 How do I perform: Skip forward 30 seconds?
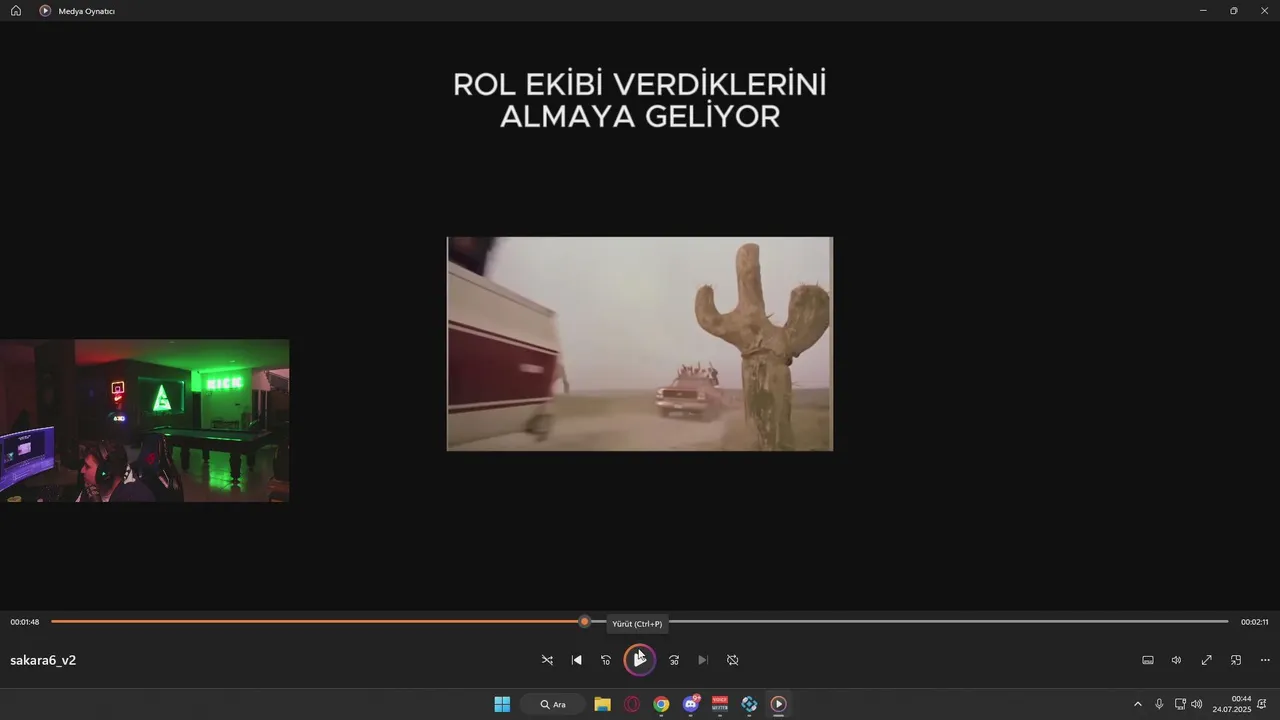tap(674, 660)
